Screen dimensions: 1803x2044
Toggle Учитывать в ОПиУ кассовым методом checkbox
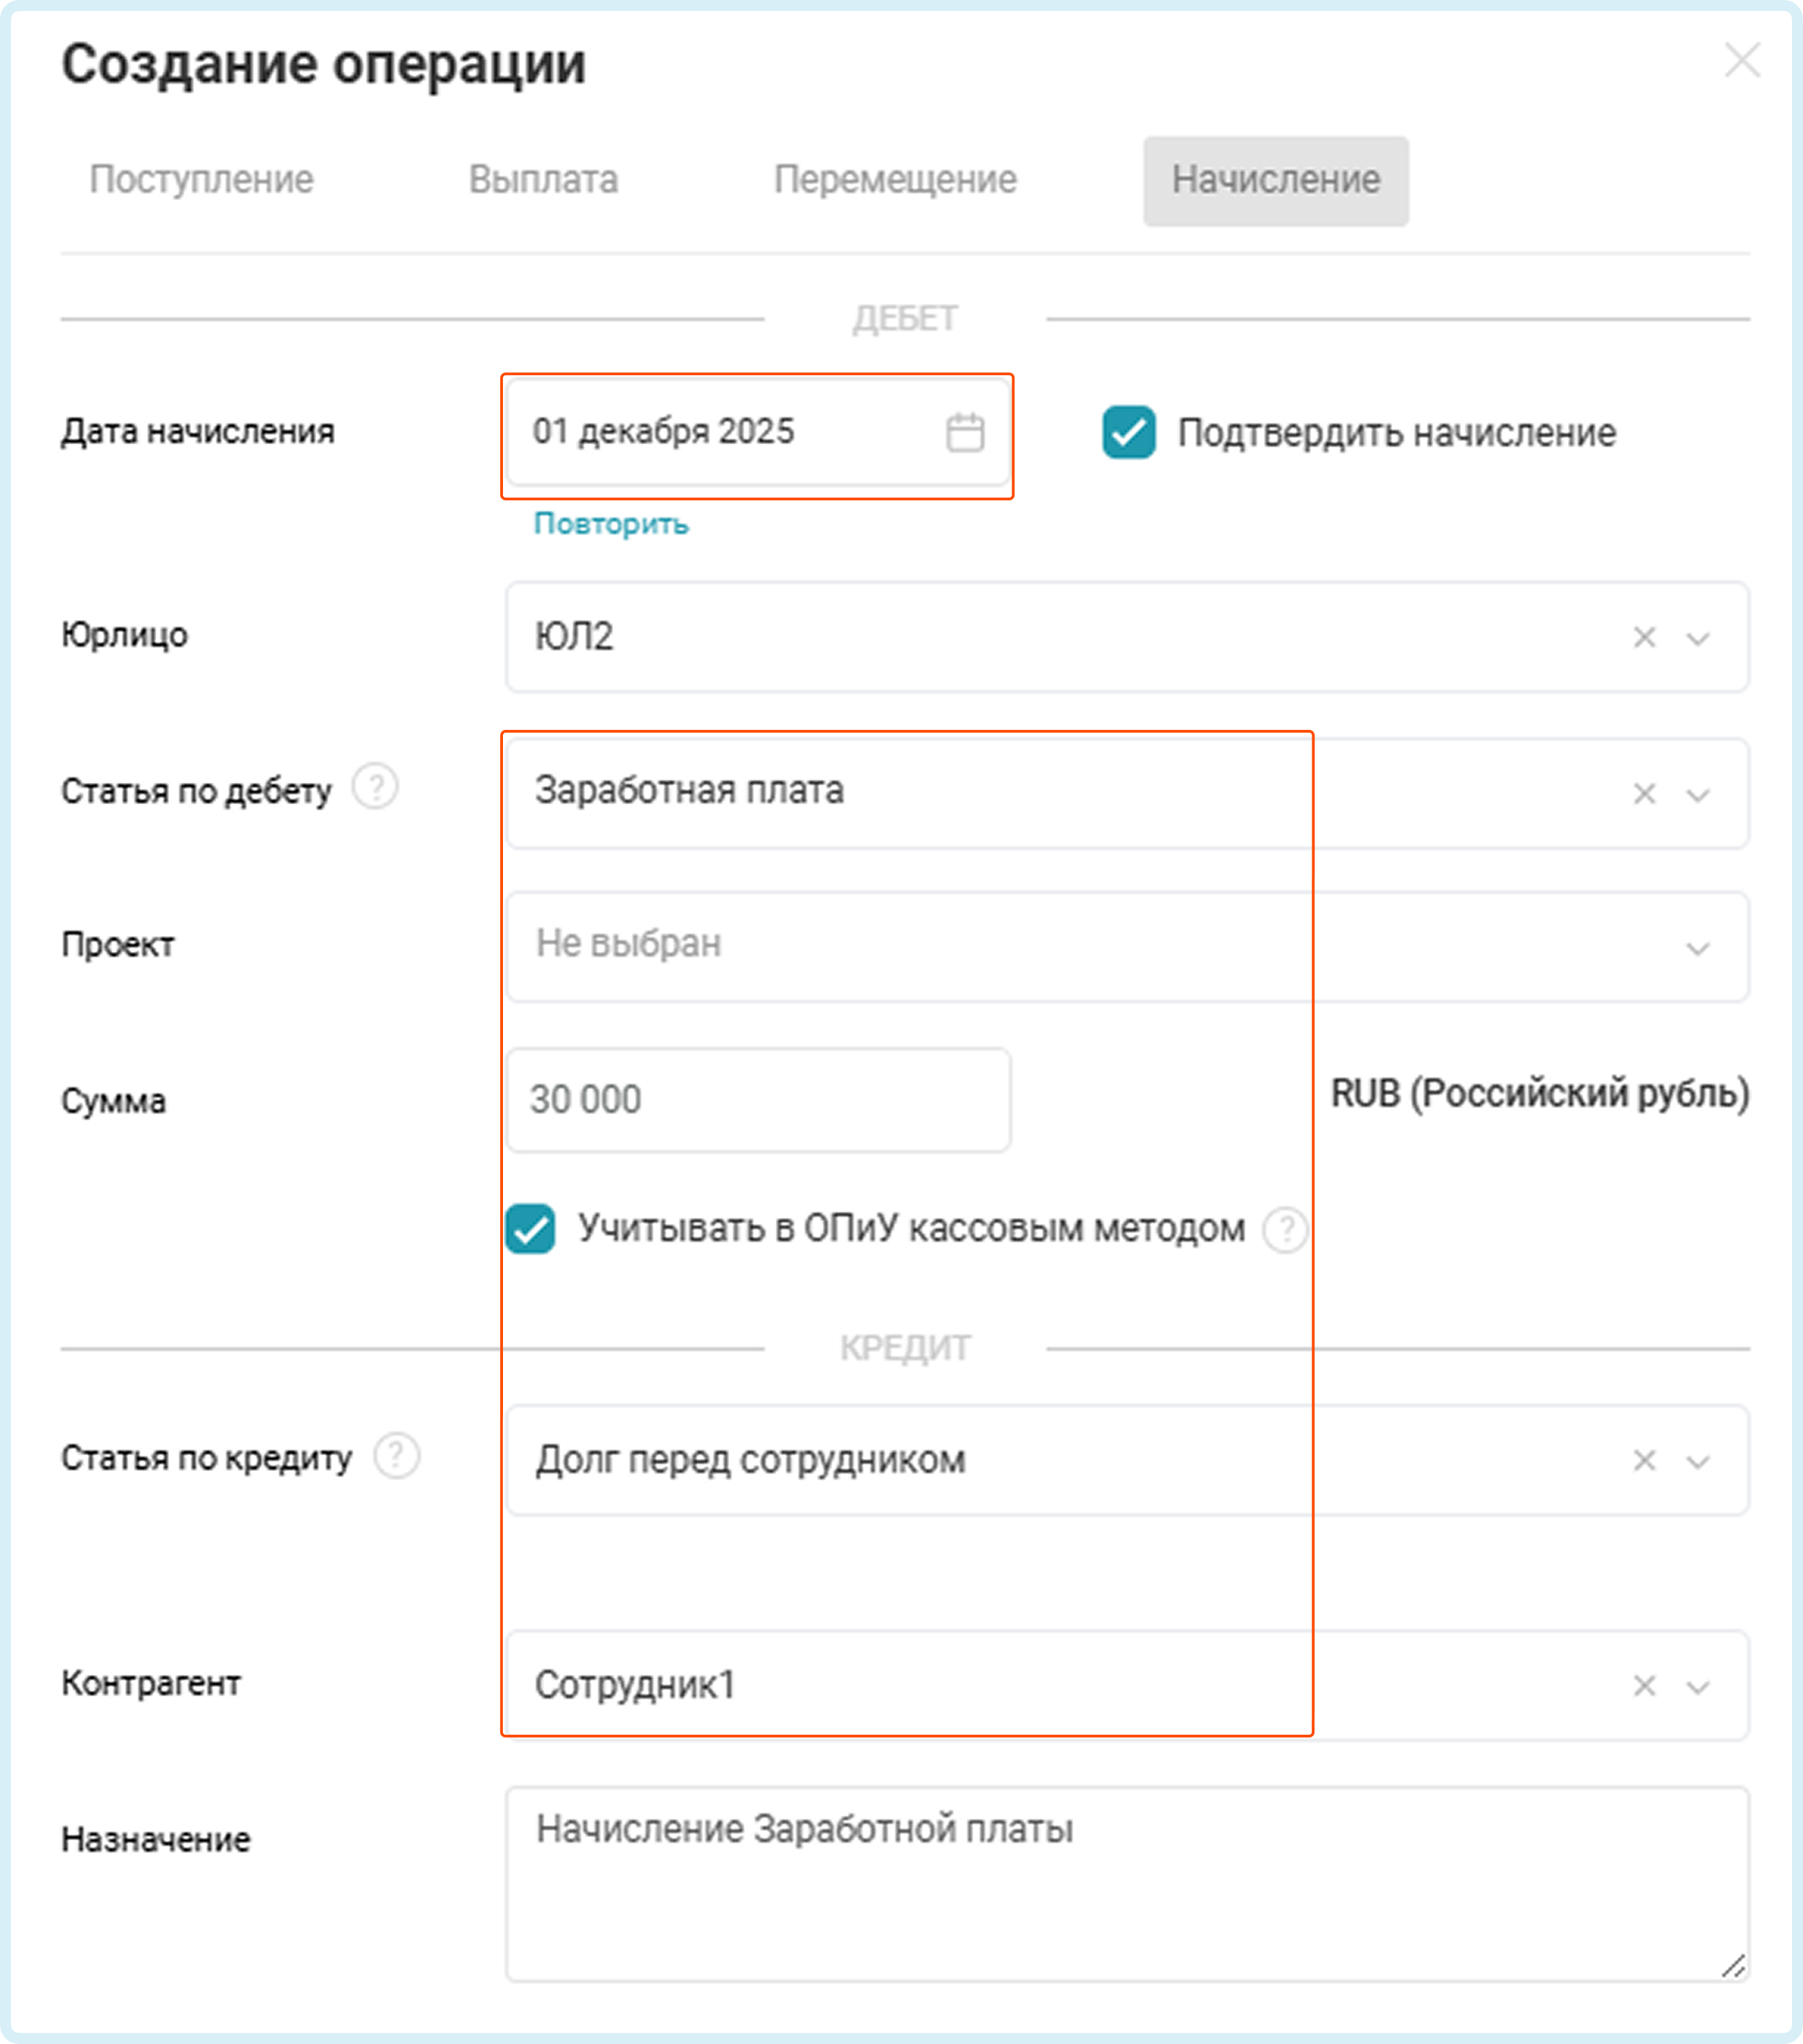(x=530, y=1229)
